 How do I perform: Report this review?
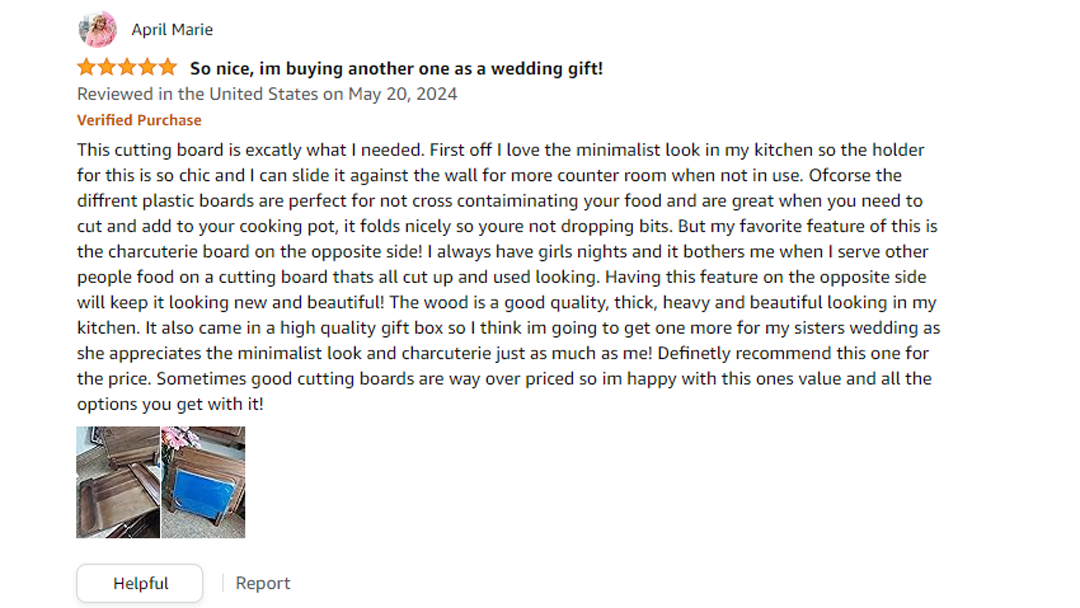point(263,583)
